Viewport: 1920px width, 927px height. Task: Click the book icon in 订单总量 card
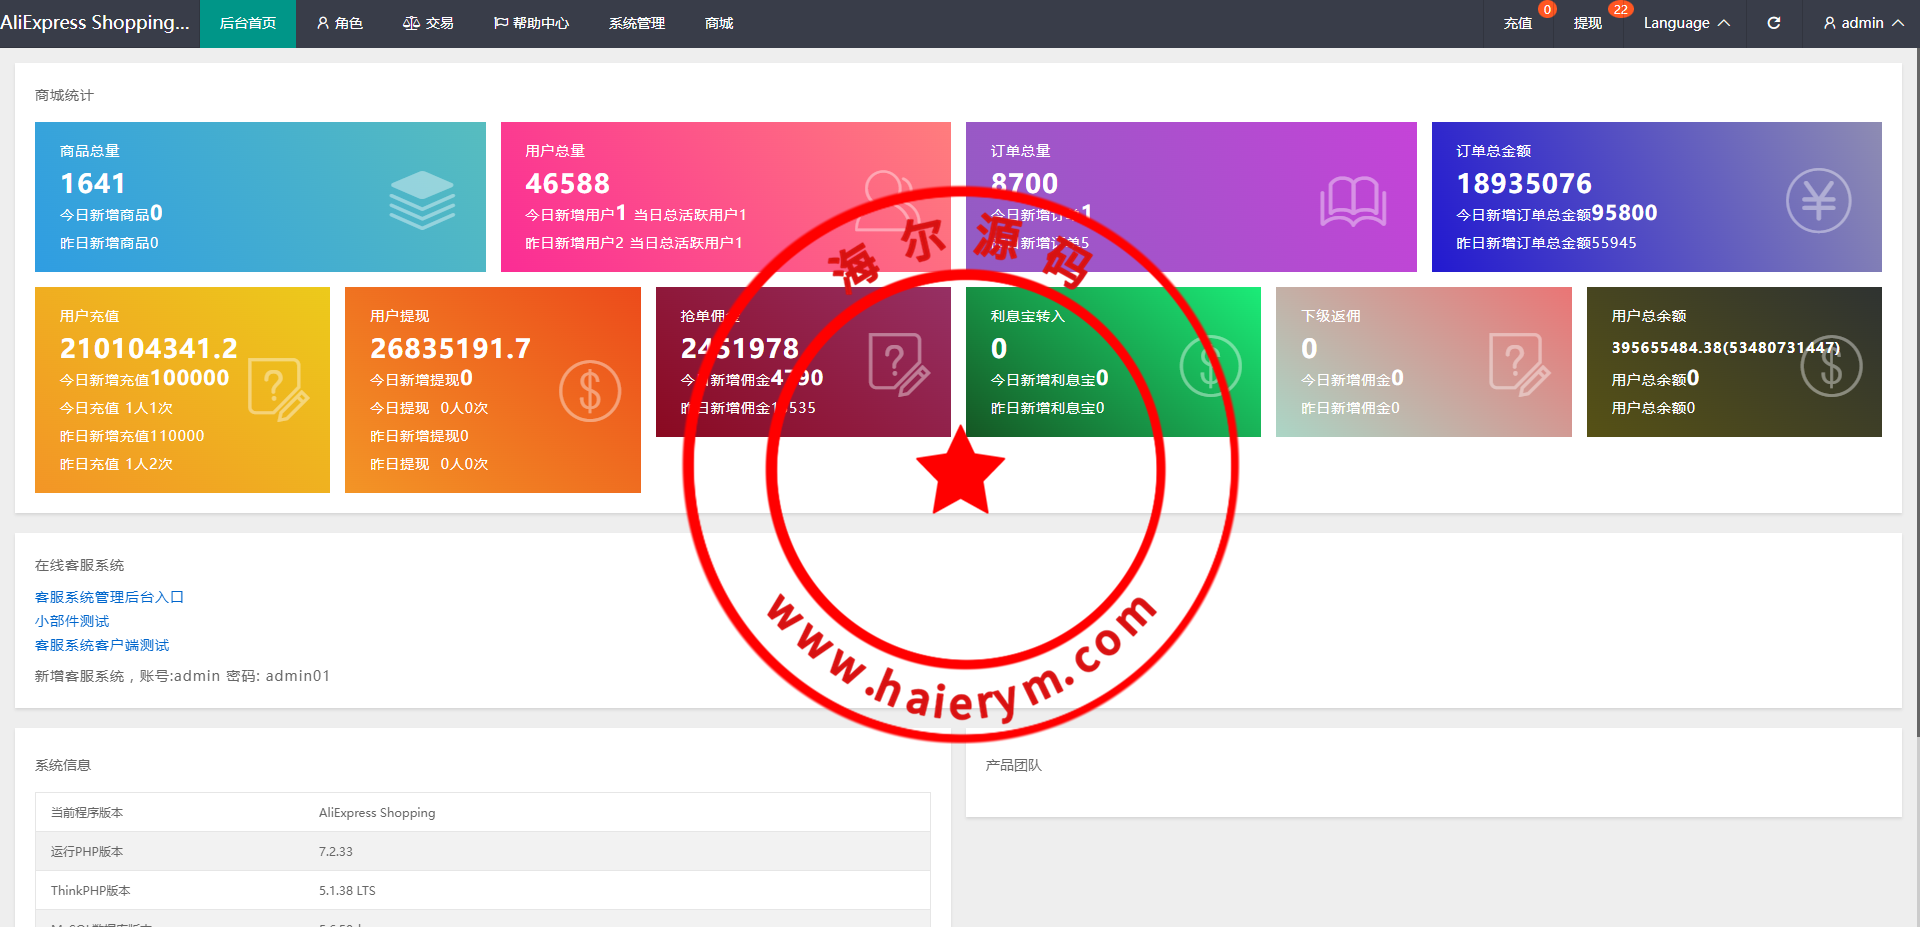(x=1352, y=201)
